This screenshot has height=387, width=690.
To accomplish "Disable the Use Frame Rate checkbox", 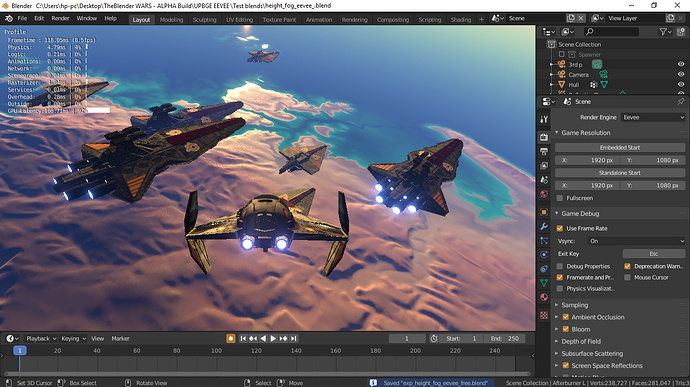I will coord(560,228).
